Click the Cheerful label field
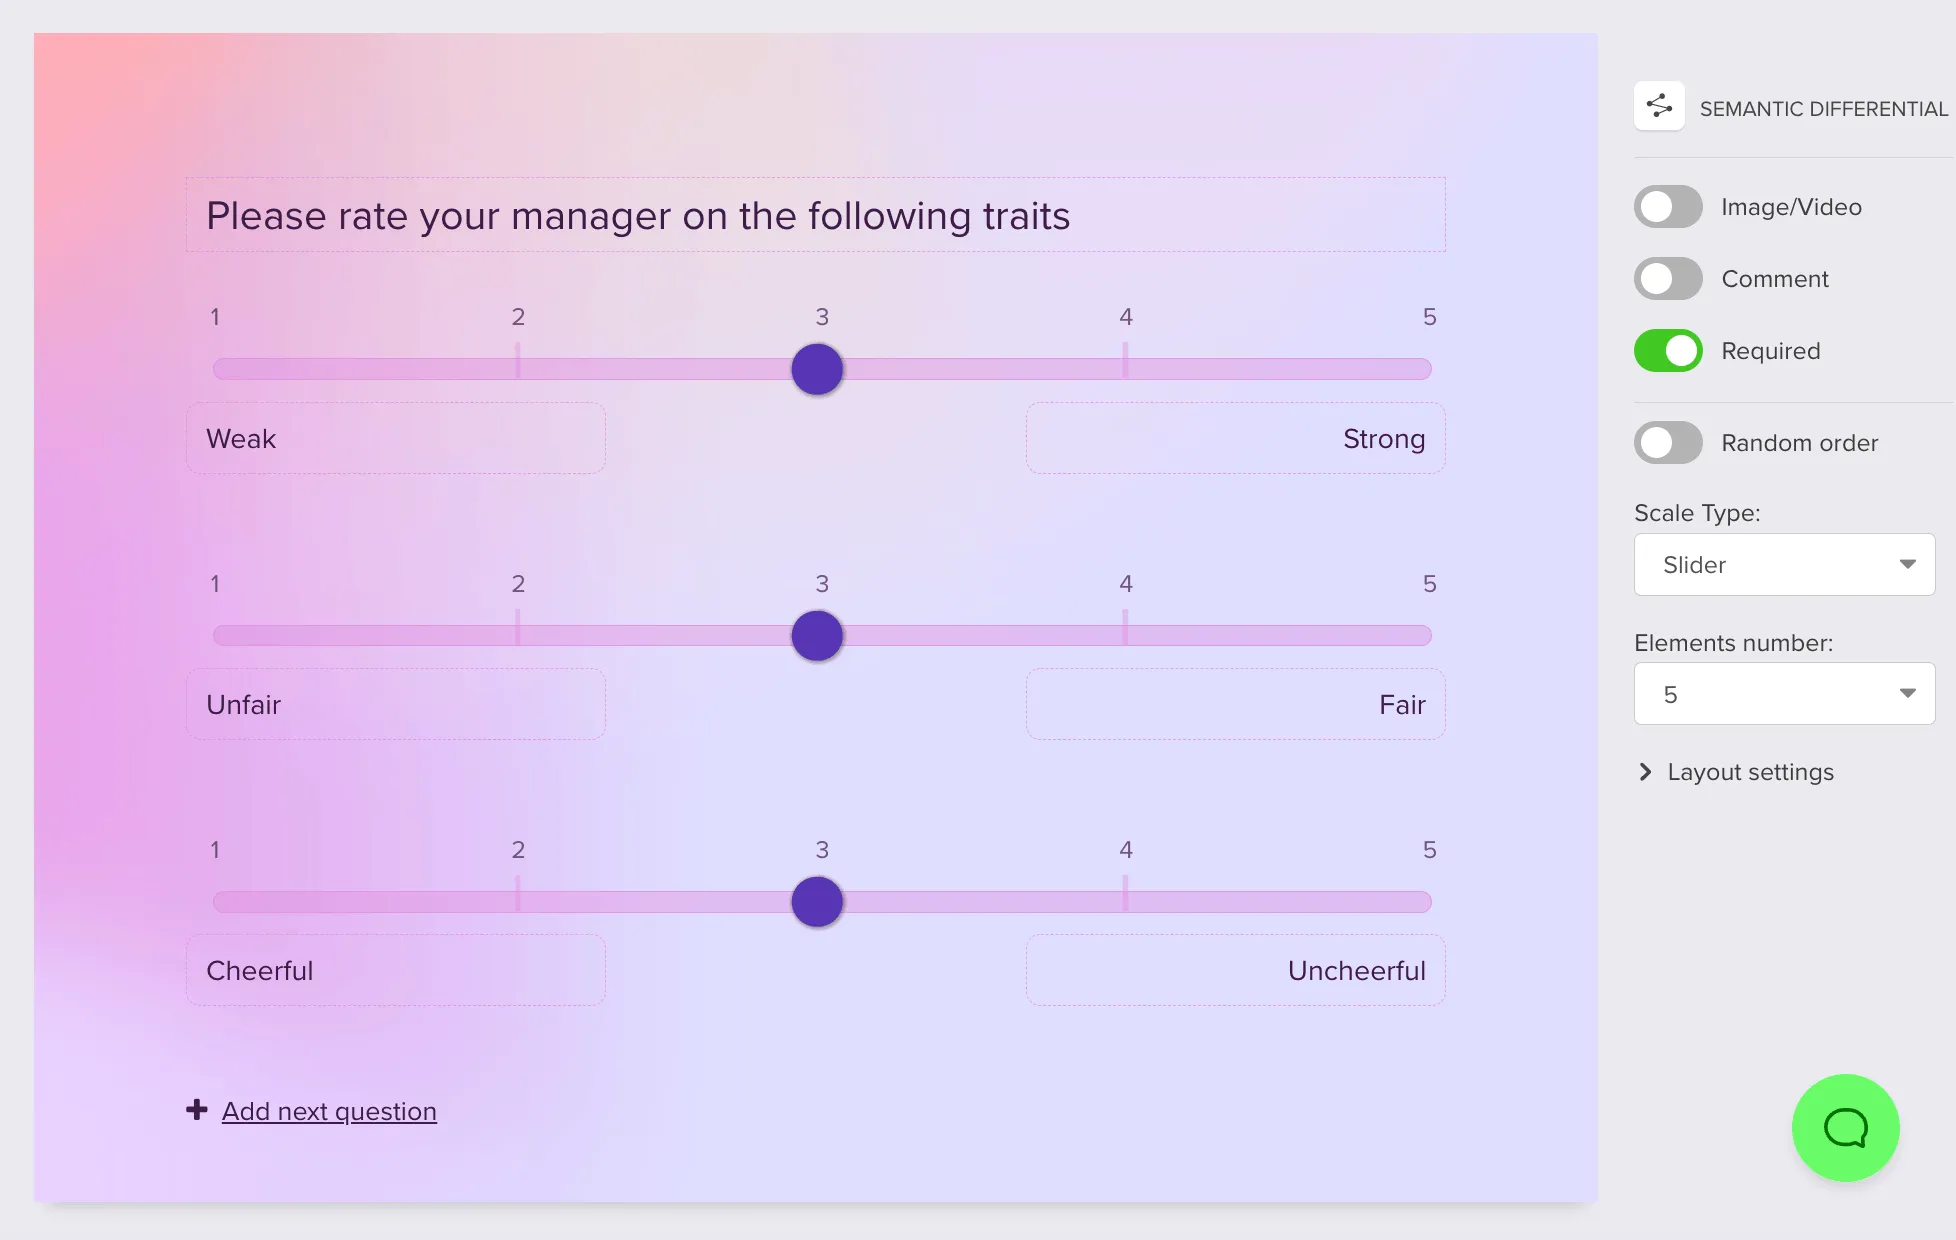The height and width of the screenshot is (1240, 1956). pyautogui.click(x=395, y=971)
